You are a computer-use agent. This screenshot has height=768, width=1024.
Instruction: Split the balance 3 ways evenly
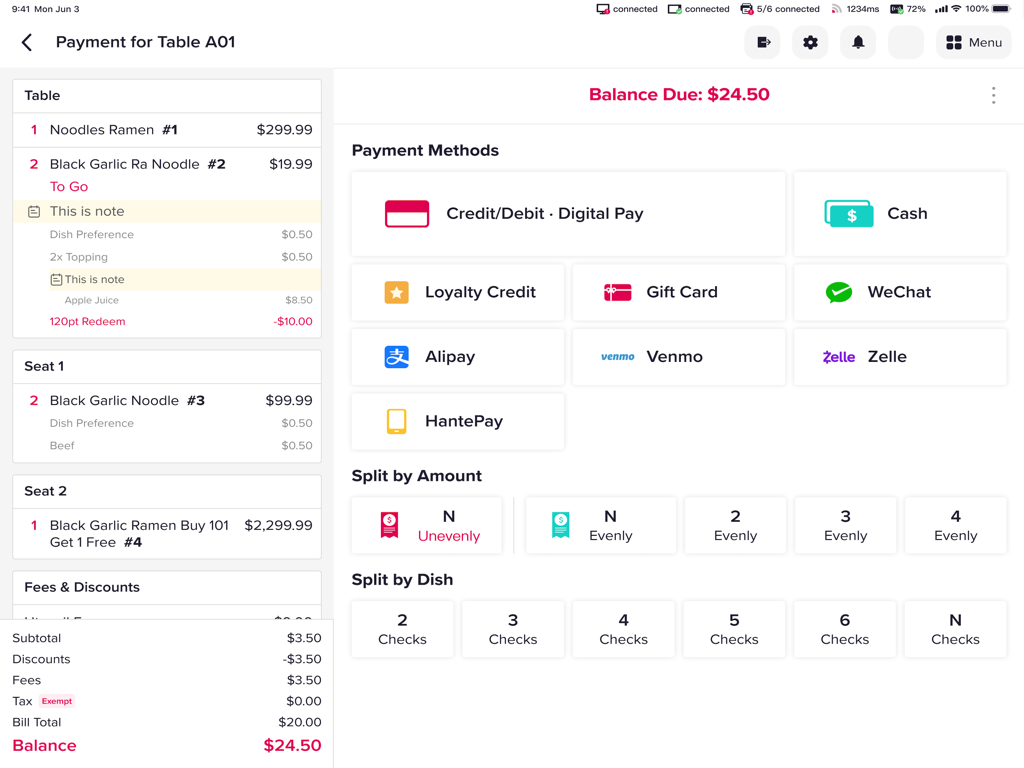[845, 525]
